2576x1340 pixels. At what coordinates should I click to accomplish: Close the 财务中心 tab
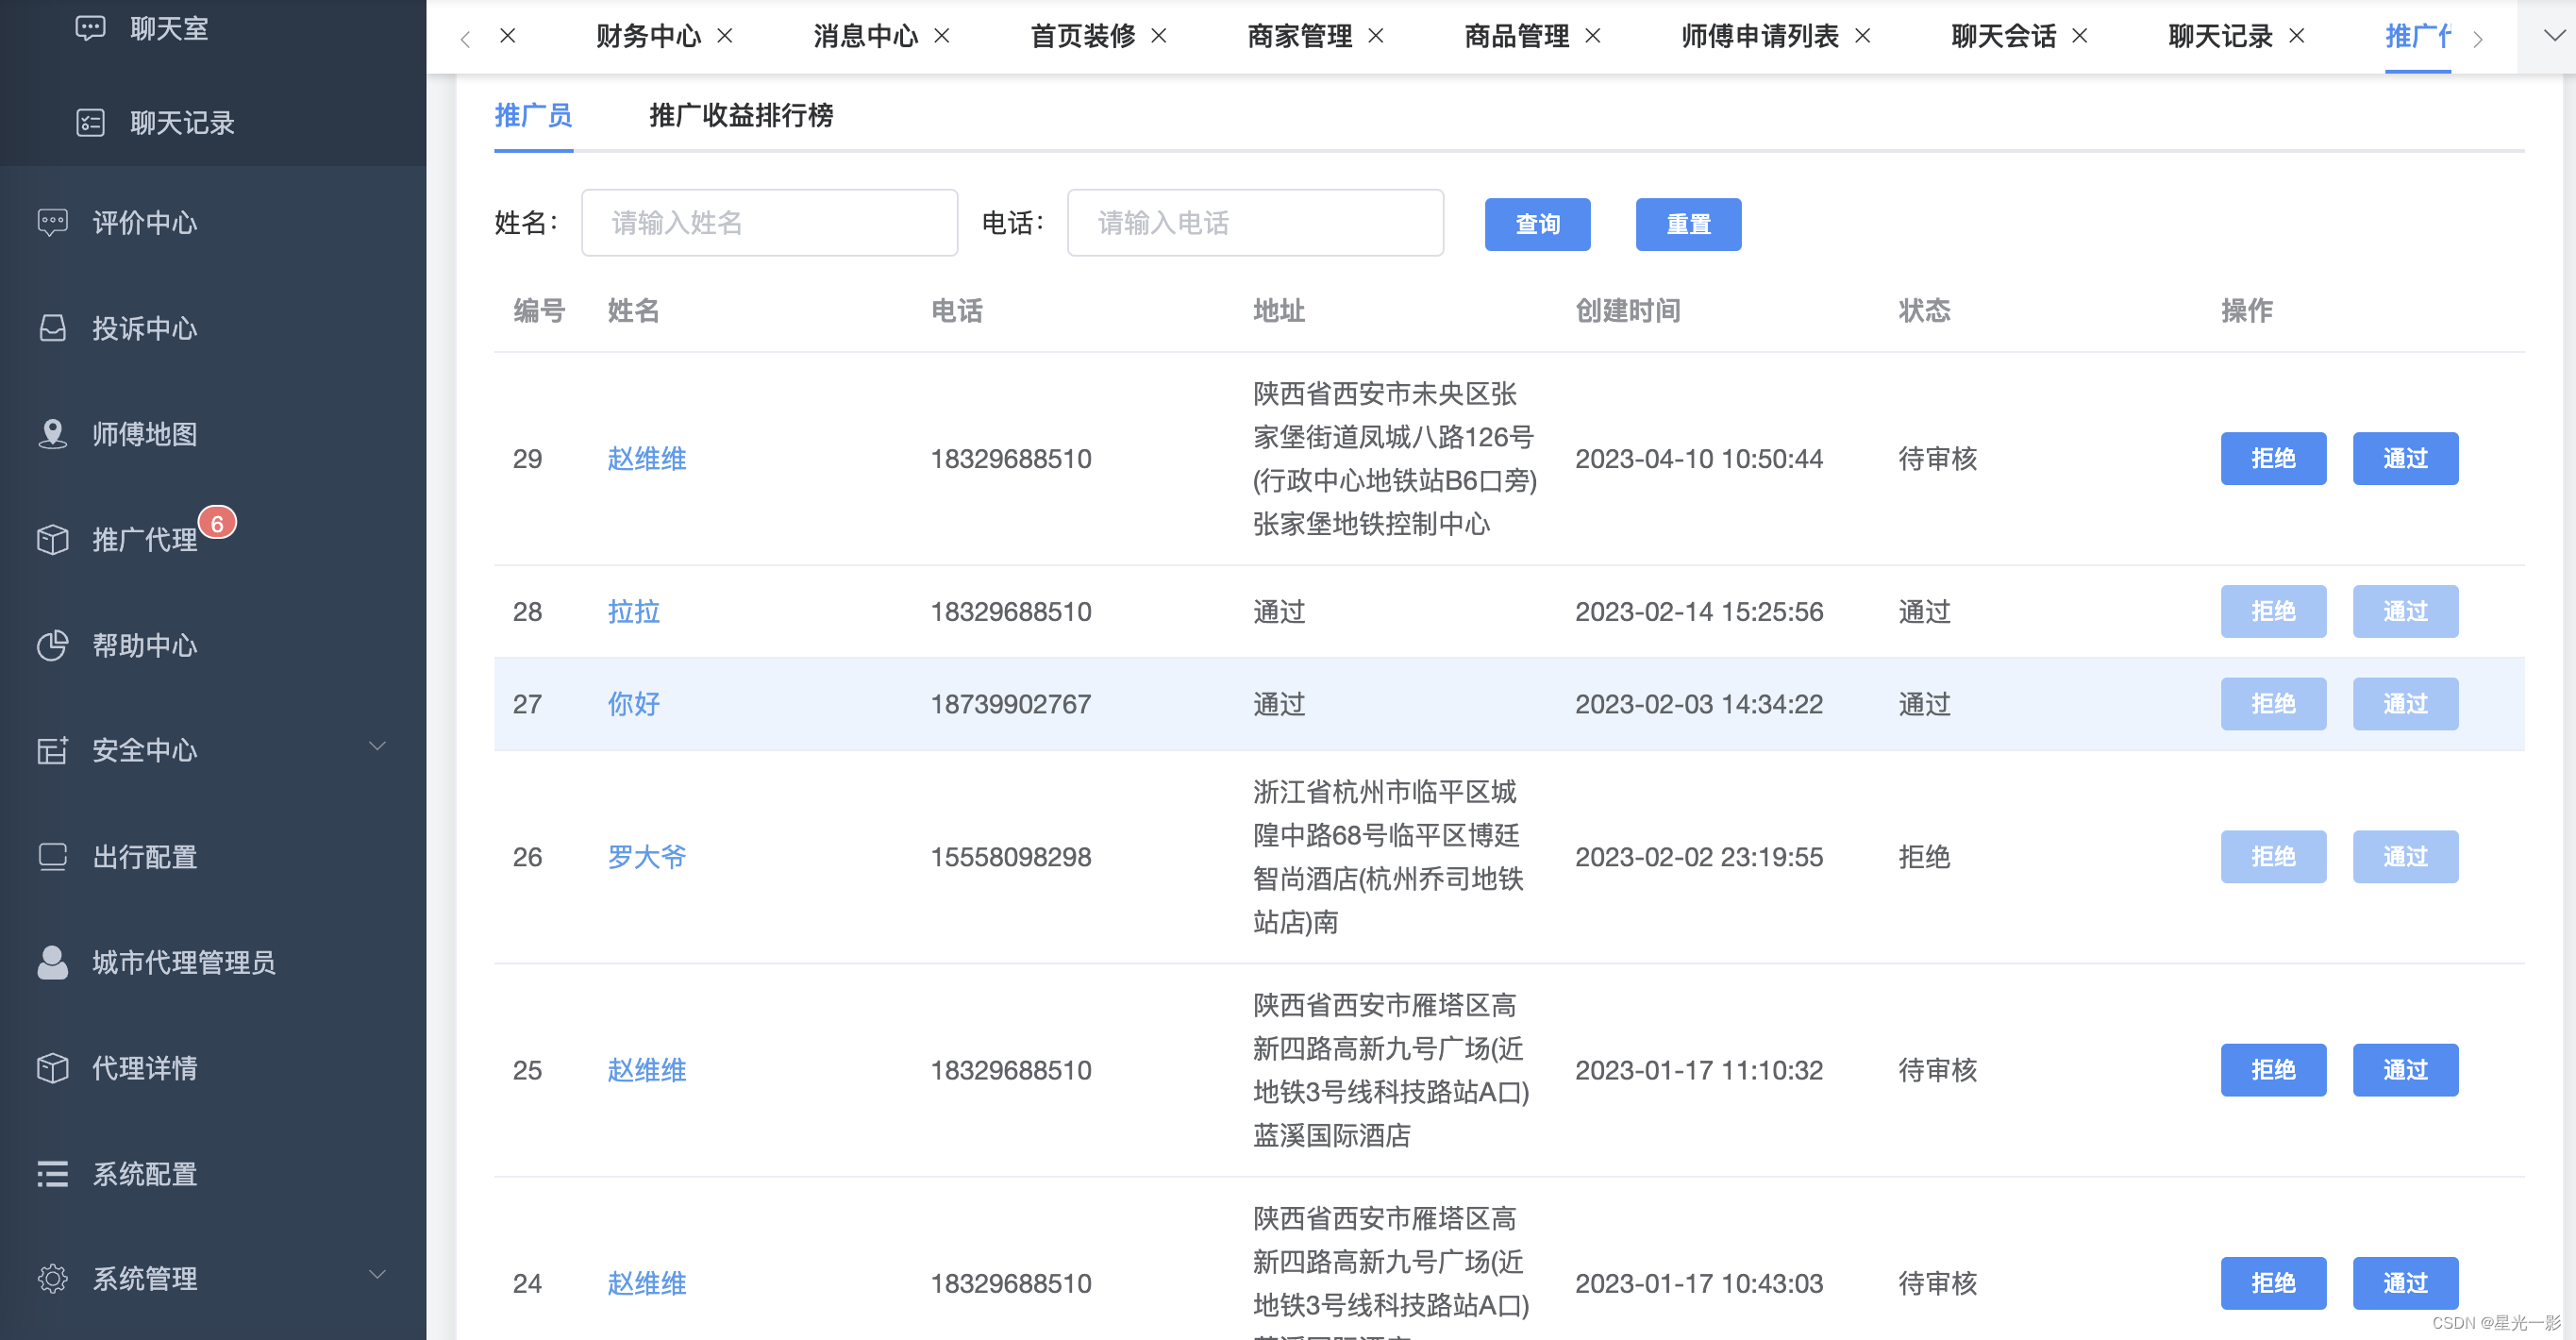pos(725,36)
